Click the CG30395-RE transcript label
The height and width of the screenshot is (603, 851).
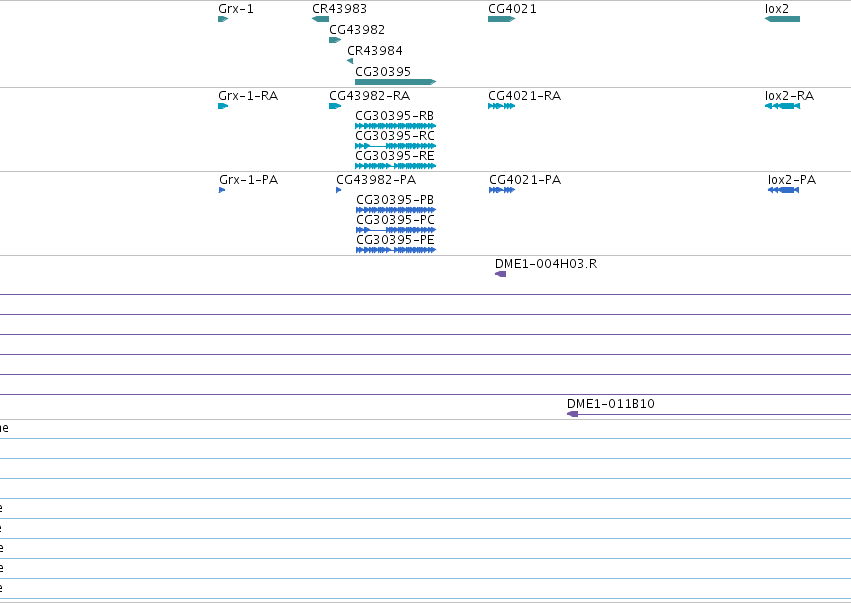[x=395, y=156]
